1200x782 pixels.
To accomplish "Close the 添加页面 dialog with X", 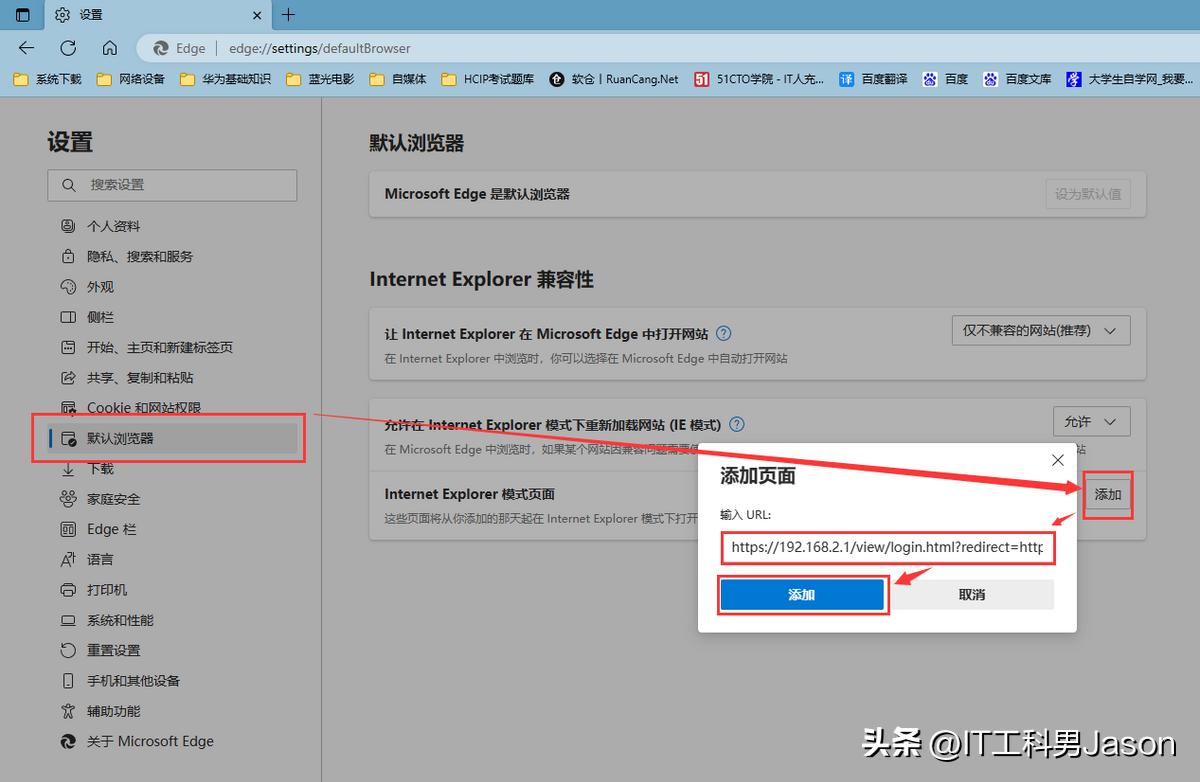I will [1058, 460].
